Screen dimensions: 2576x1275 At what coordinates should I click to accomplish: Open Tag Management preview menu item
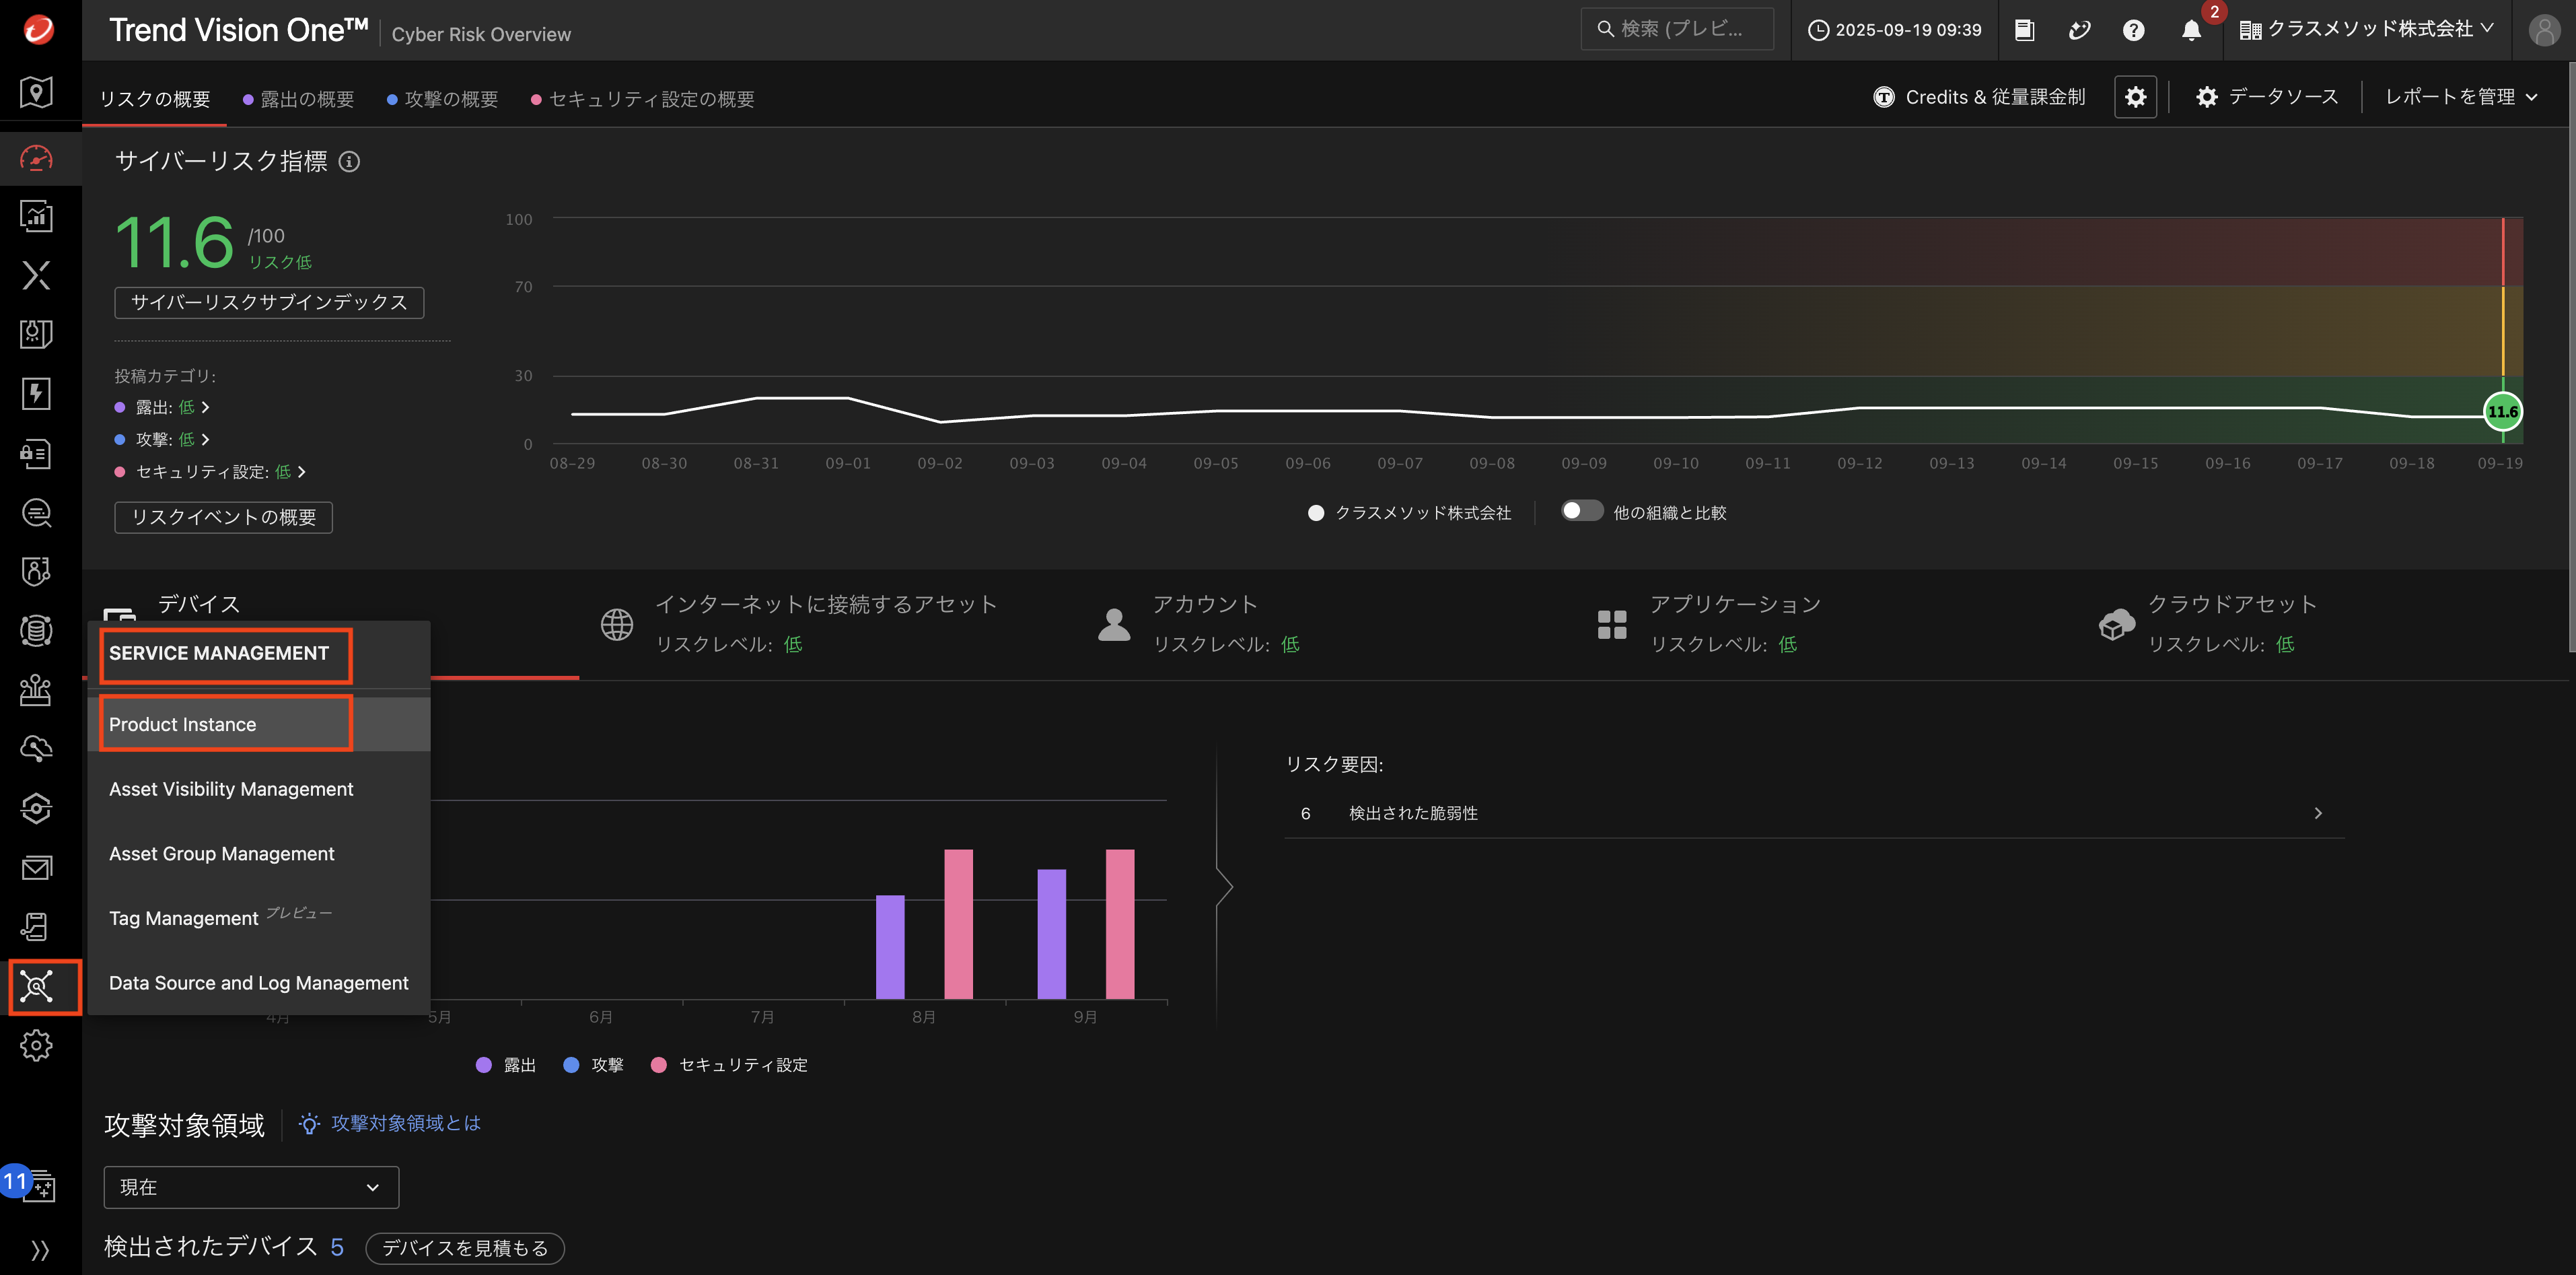(x=259, y=918)
